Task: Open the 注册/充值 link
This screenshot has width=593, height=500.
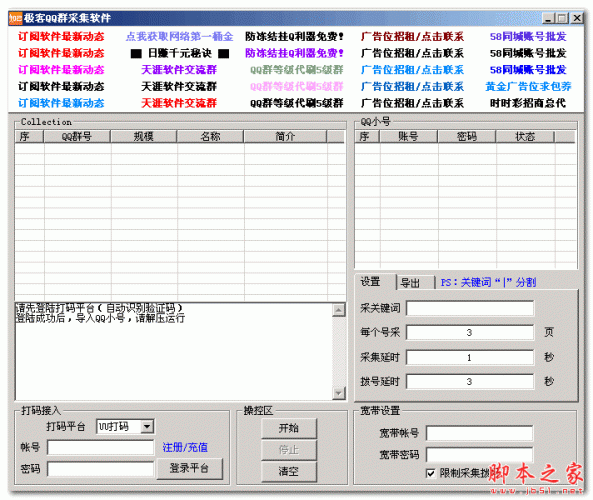Action: 185,448
